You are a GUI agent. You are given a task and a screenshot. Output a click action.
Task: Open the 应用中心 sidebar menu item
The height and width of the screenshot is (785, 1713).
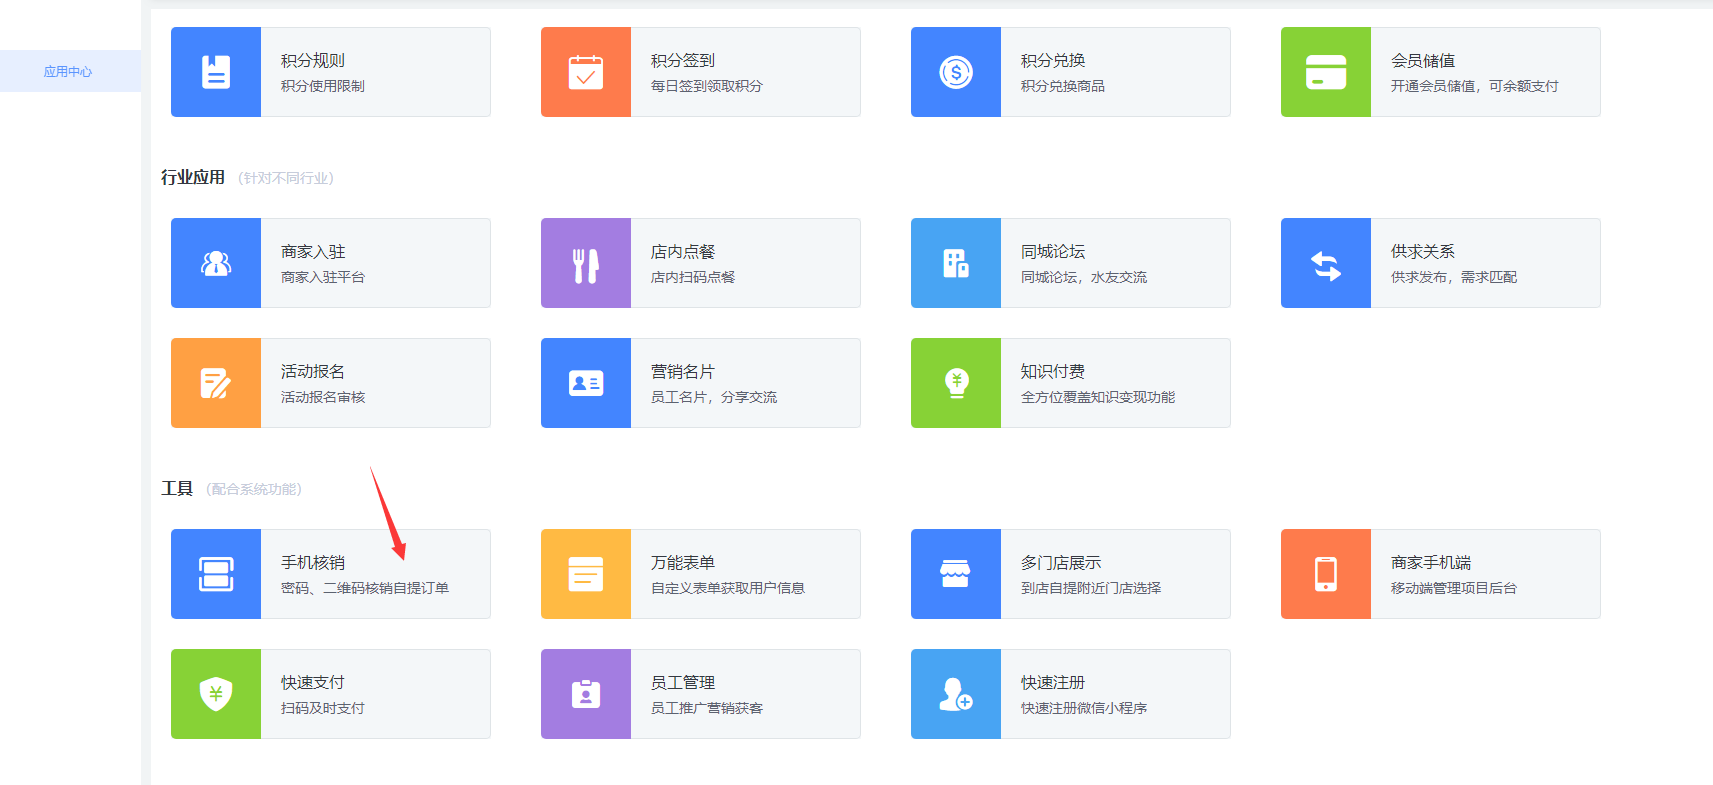68,71
